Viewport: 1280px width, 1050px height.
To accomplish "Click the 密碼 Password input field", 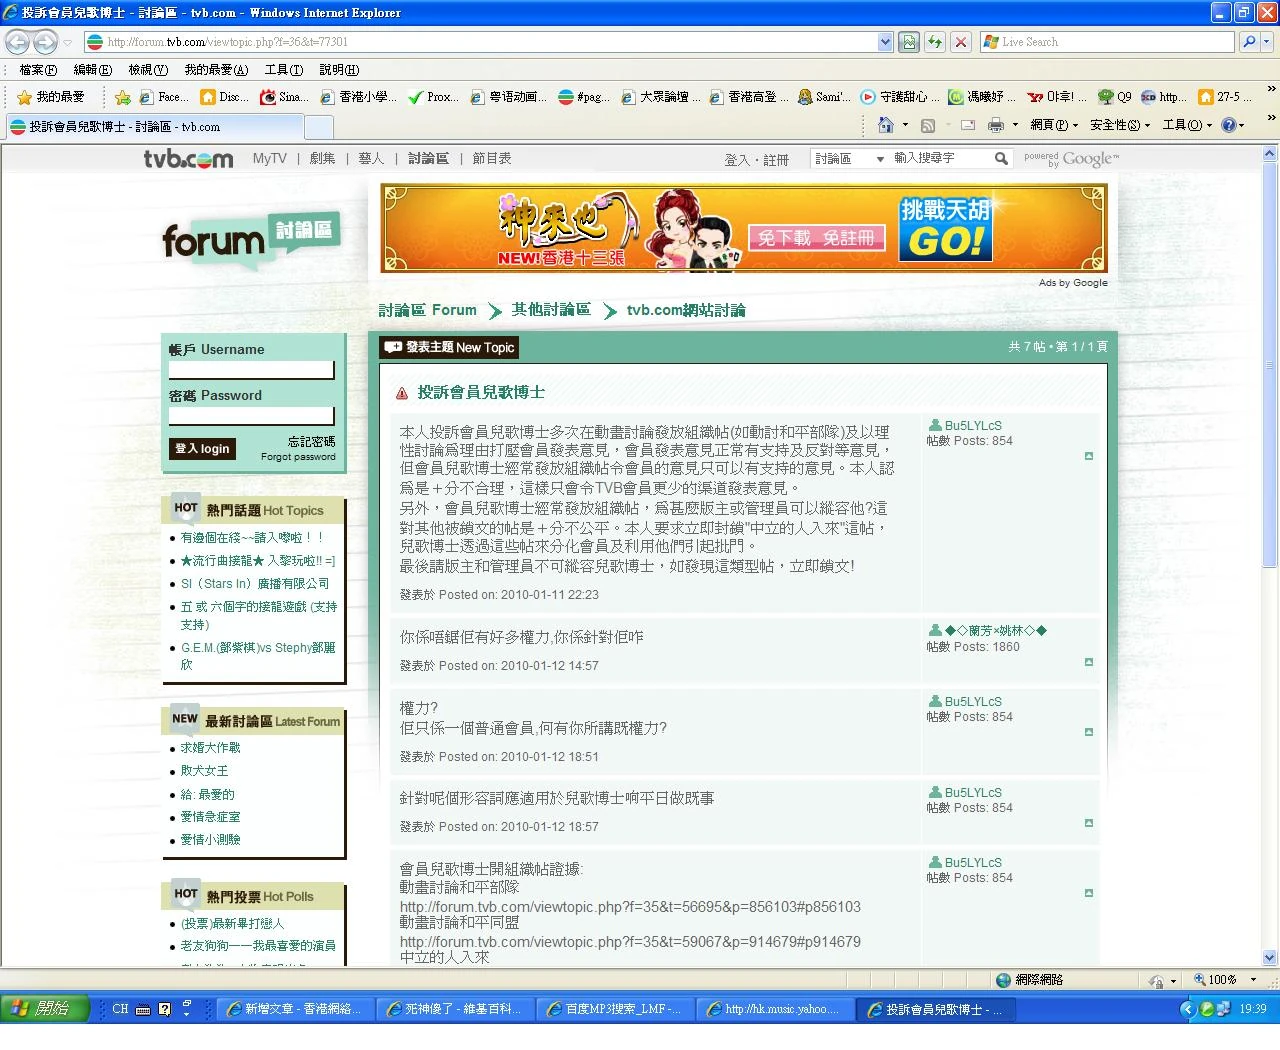I will 252,415.
